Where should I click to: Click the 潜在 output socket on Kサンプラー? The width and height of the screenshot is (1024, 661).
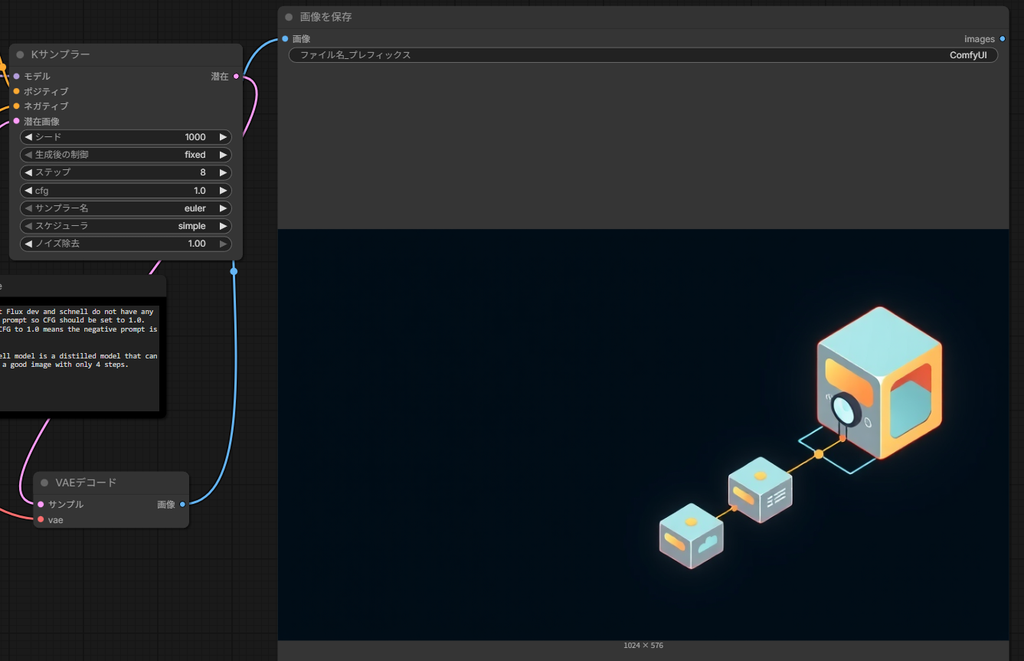[x=236, y=76]
